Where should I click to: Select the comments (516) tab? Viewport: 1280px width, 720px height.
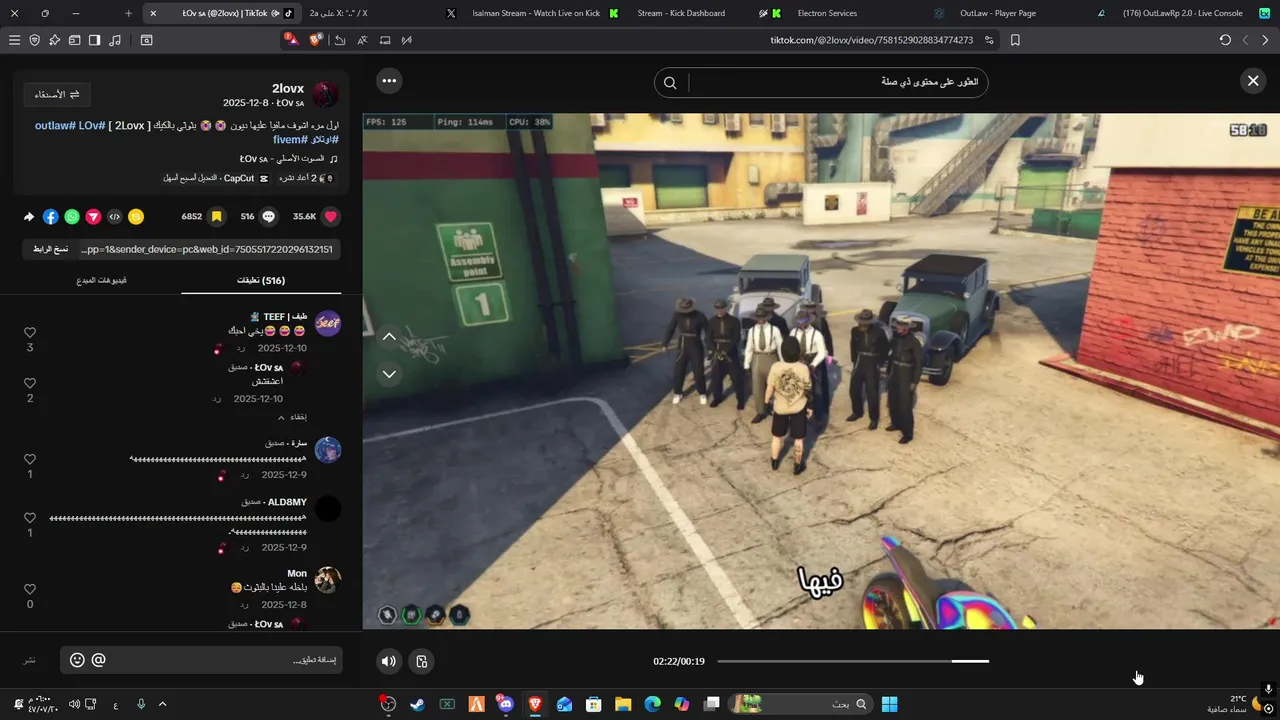click(261, 280)
